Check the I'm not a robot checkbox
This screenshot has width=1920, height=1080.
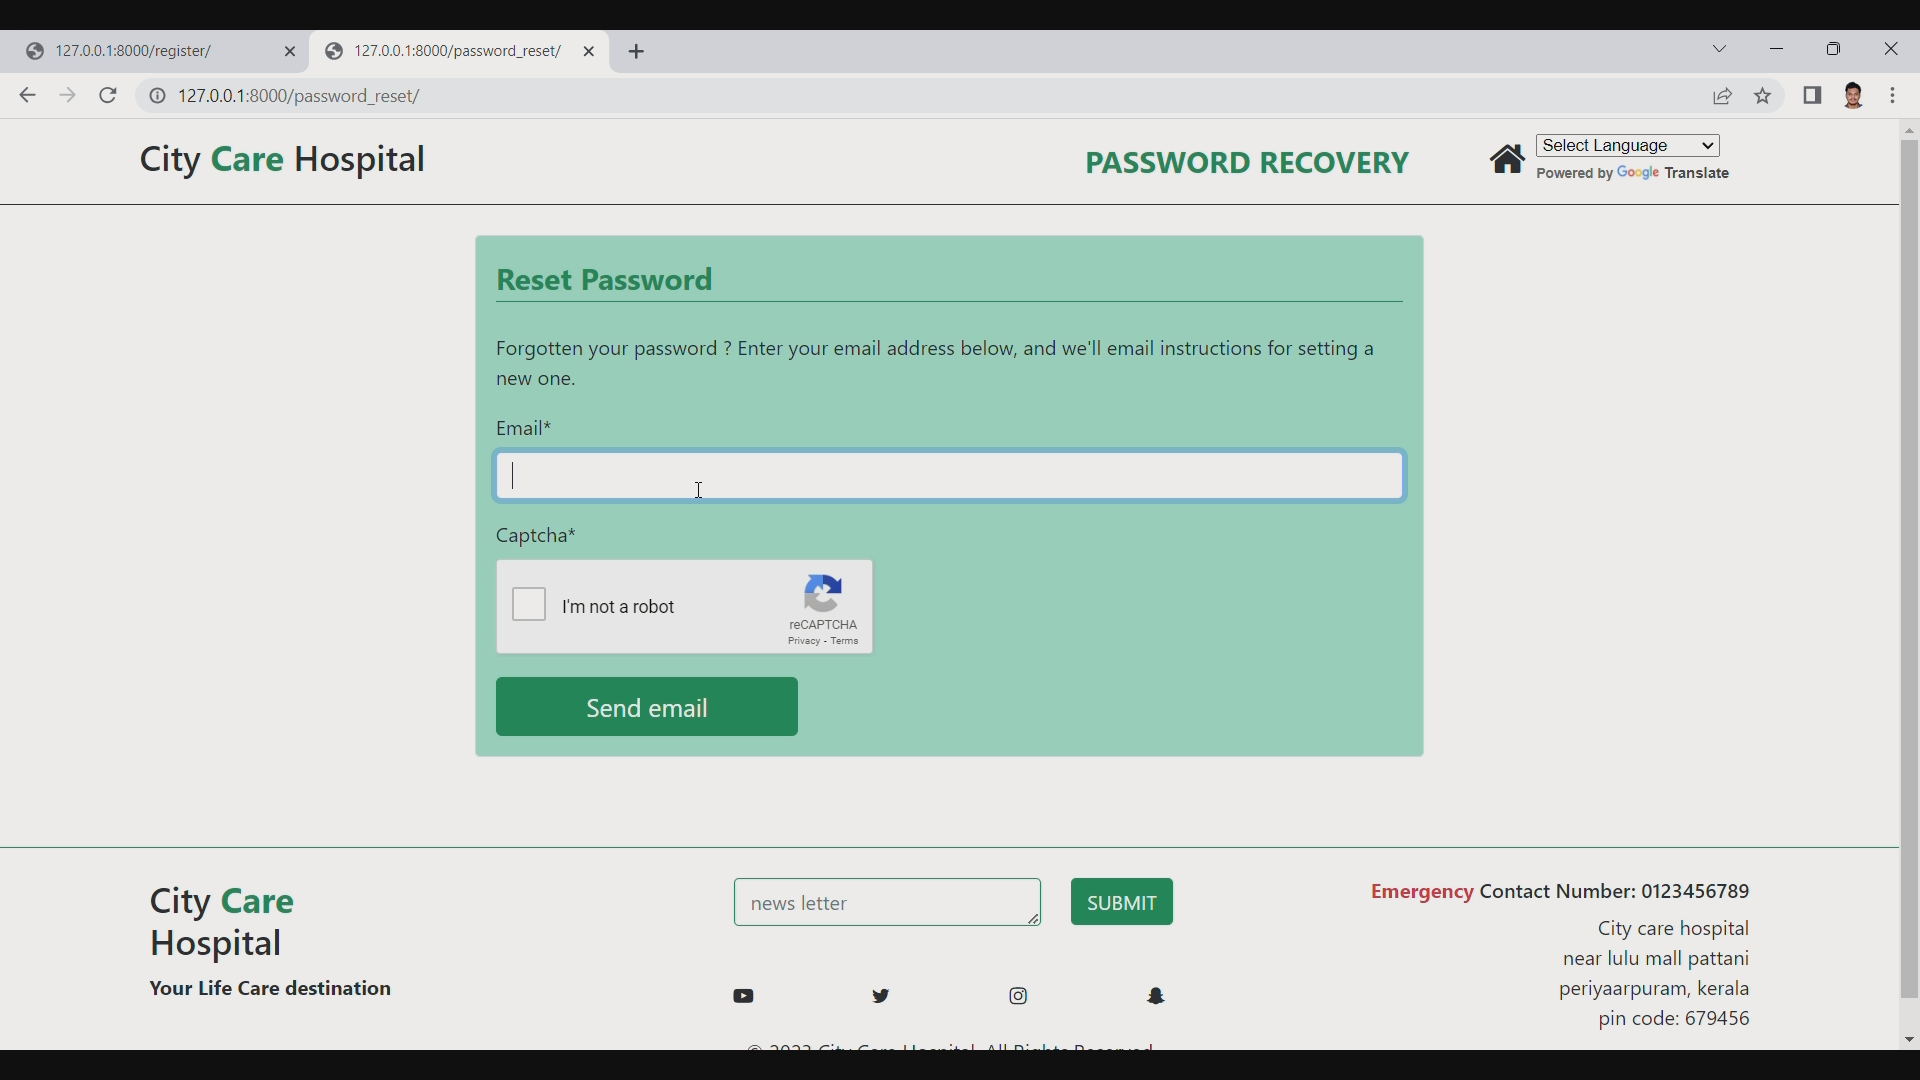529,604
